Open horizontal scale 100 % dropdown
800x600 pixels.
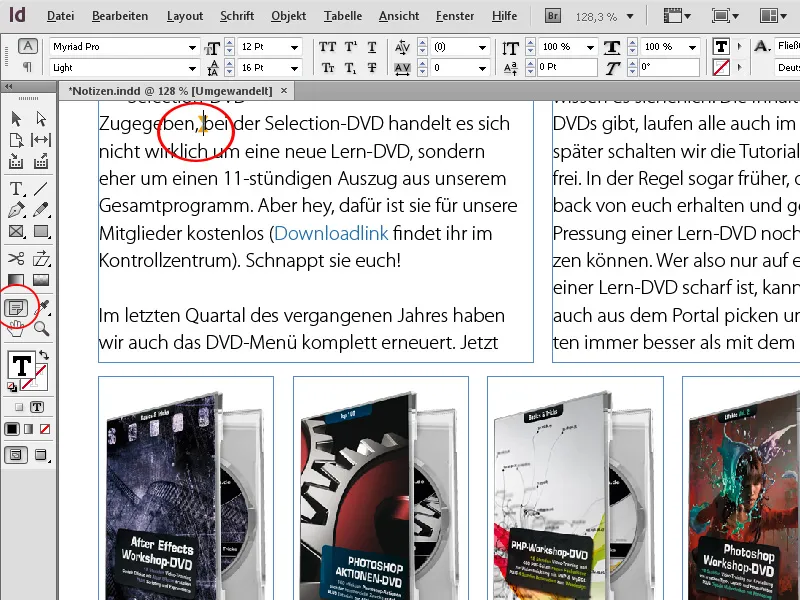pos(692,47)
